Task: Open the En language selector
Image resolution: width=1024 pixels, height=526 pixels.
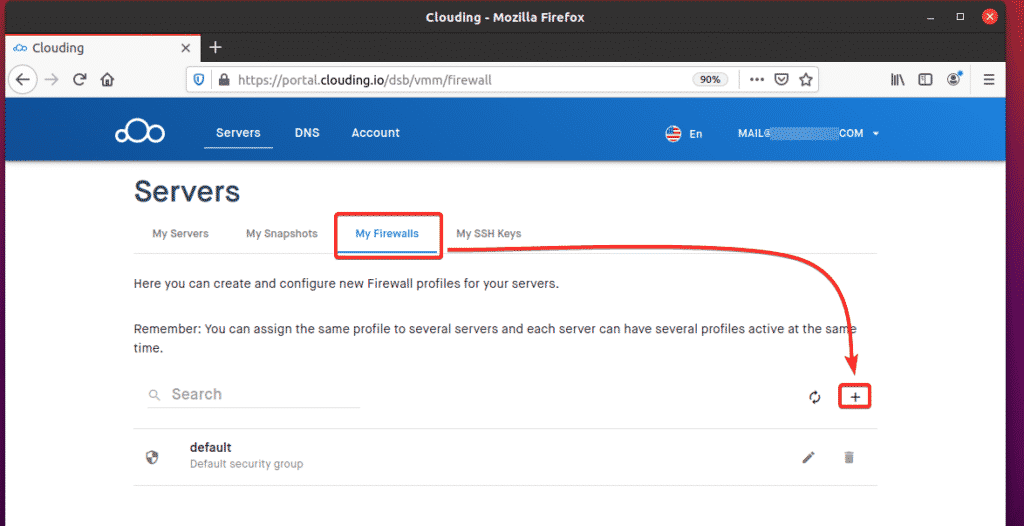Action: (x=684, y=133)
